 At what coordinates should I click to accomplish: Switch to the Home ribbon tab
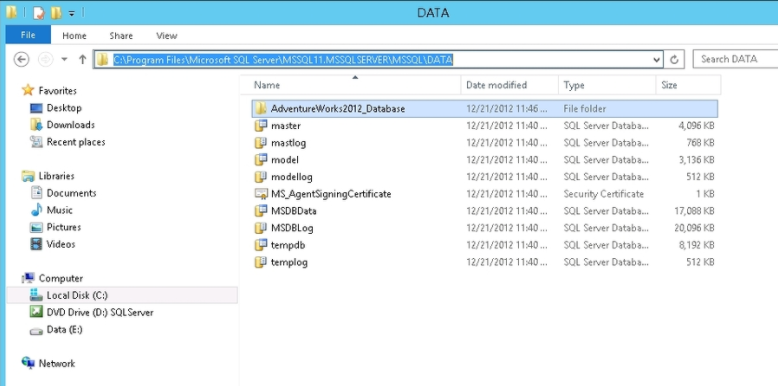74,36
